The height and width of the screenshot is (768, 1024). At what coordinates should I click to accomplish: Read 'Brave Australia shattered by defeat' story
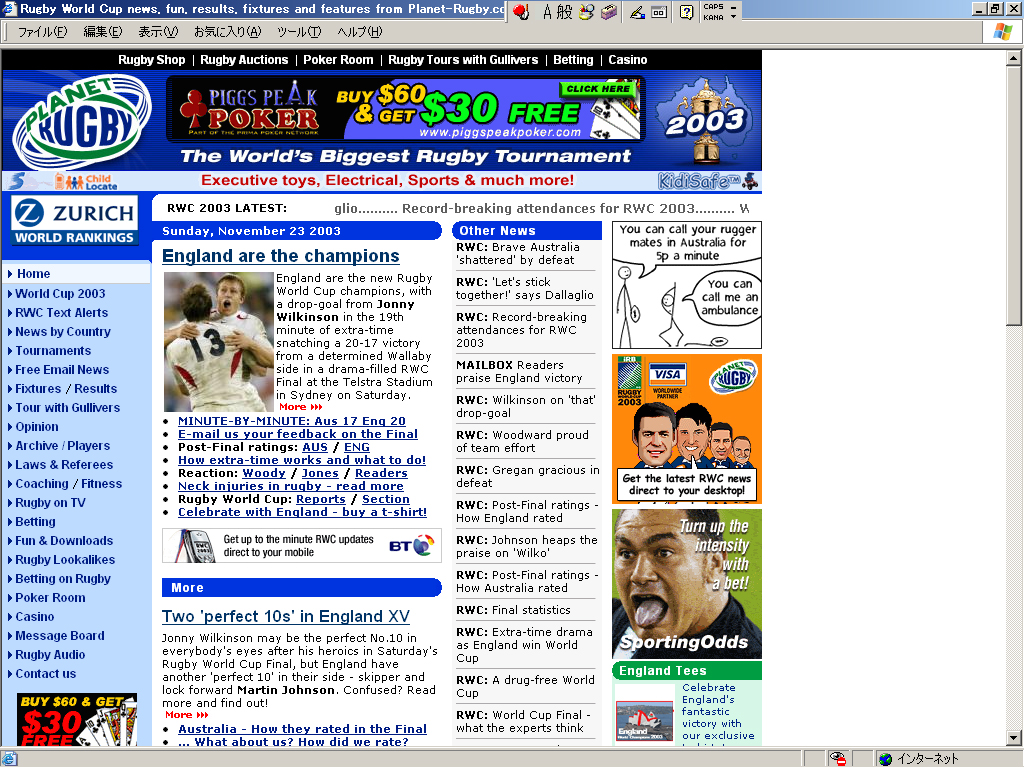(518, 253)
